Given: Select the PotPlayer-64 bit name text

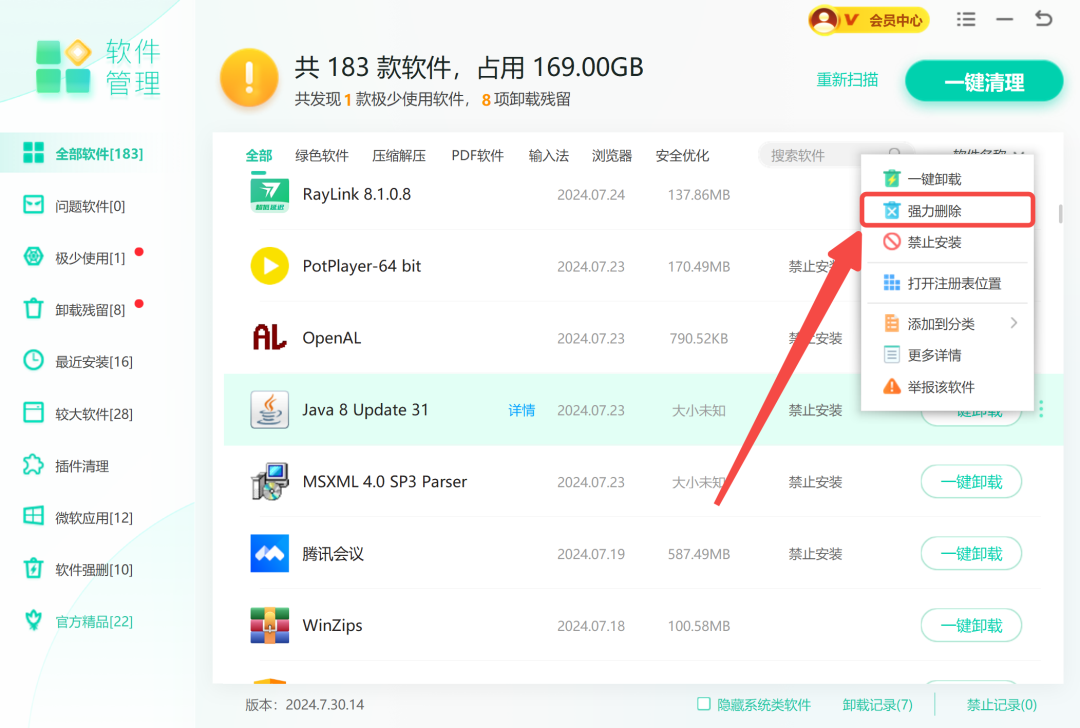Looking at the screenshot, I should [362, 266].
